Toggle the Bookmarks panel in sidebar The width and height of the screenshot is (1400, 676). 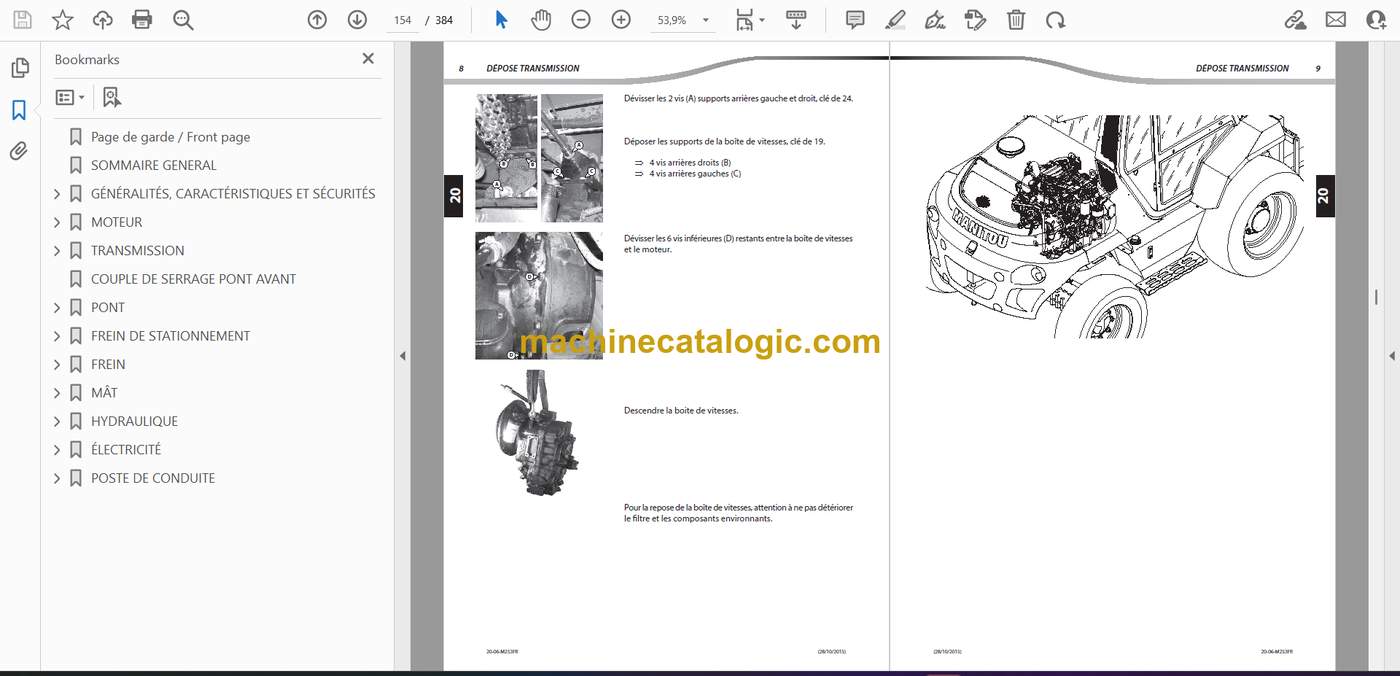coord(19,110)
